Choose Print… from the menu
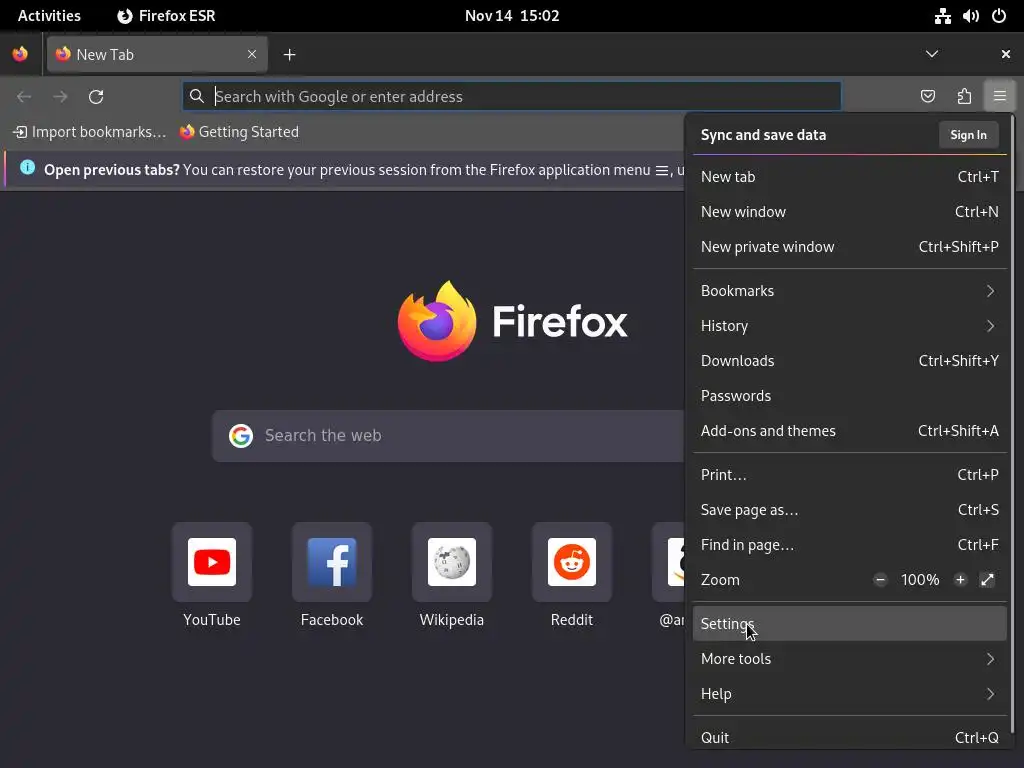Viewport: 1024px width, 768px height. [849, 475]
